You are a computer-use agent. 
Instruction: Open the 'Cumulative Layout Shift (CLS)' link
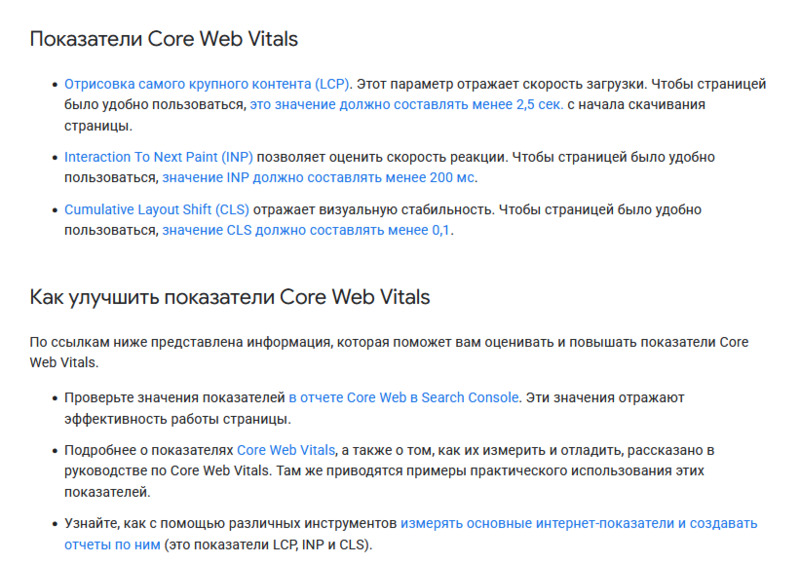point(157,210)
